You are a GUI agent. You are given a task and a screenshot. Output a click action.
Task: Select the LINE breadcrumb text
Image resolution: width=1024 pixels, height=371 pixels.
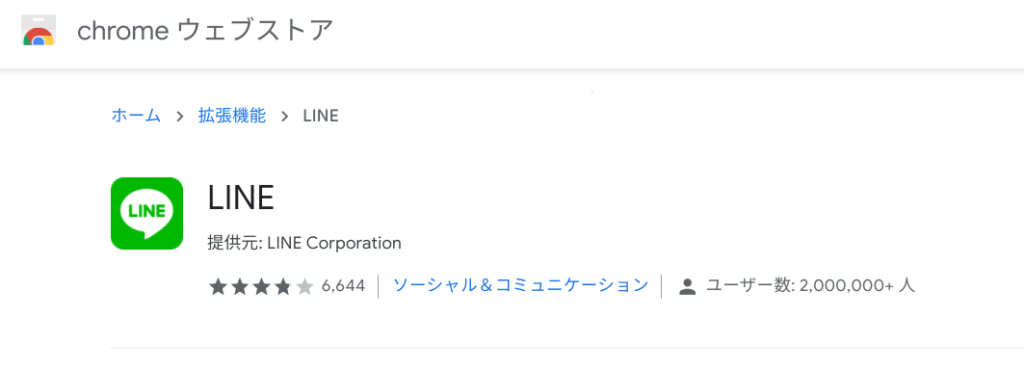coord(321,116)
